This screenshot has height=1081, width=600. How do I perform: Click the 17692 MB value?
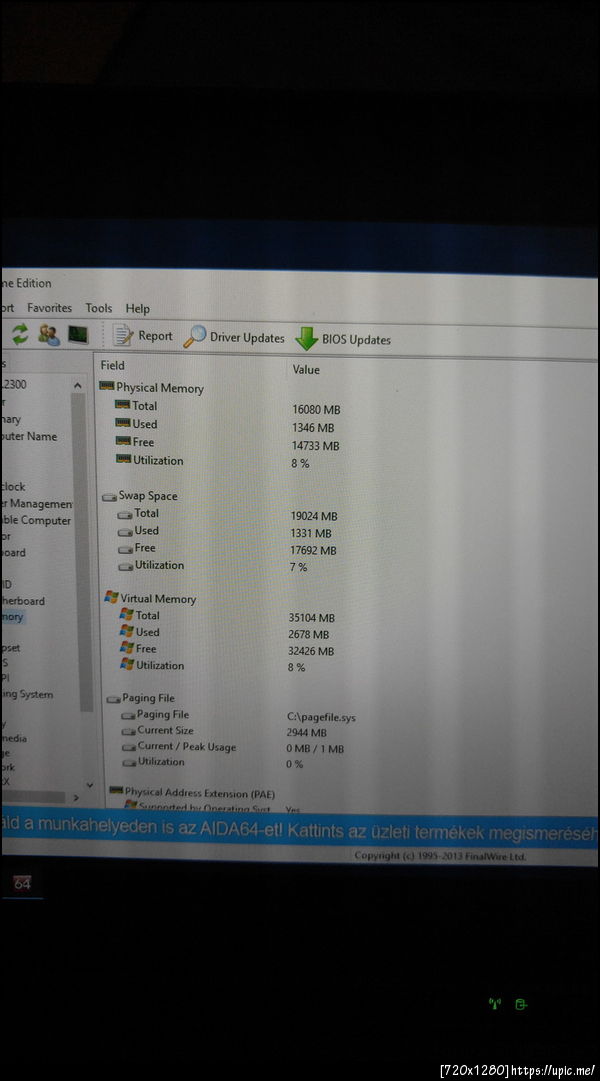(x=313, y=550)
